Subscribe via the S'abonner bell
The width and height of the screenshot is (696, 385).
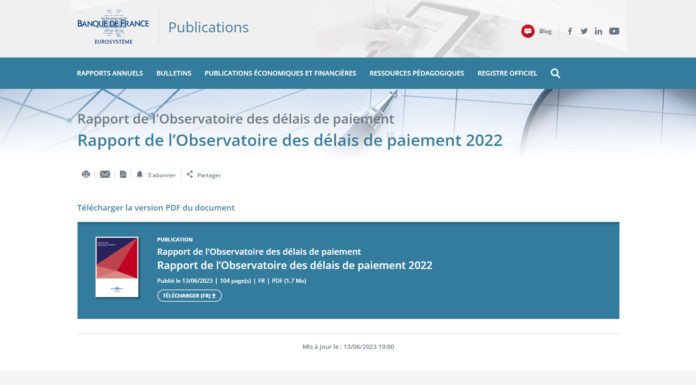point(156,175)
